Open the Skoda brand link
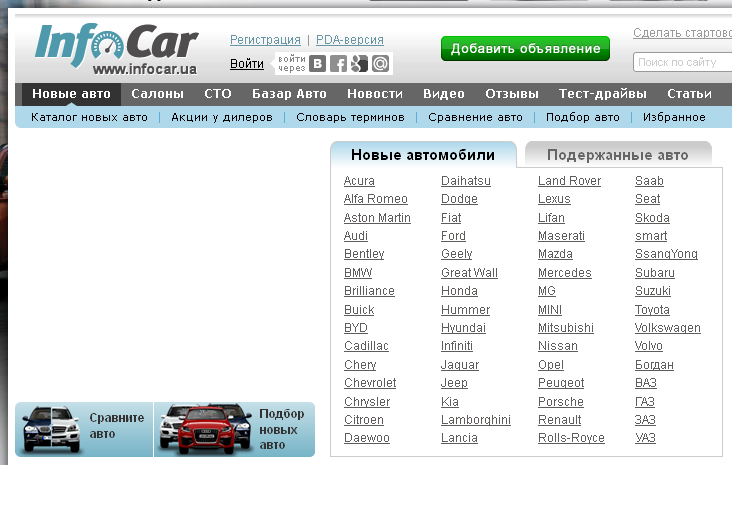Image resolution: width=732 pixels, height=512 pixels. [x=652, y=218]
